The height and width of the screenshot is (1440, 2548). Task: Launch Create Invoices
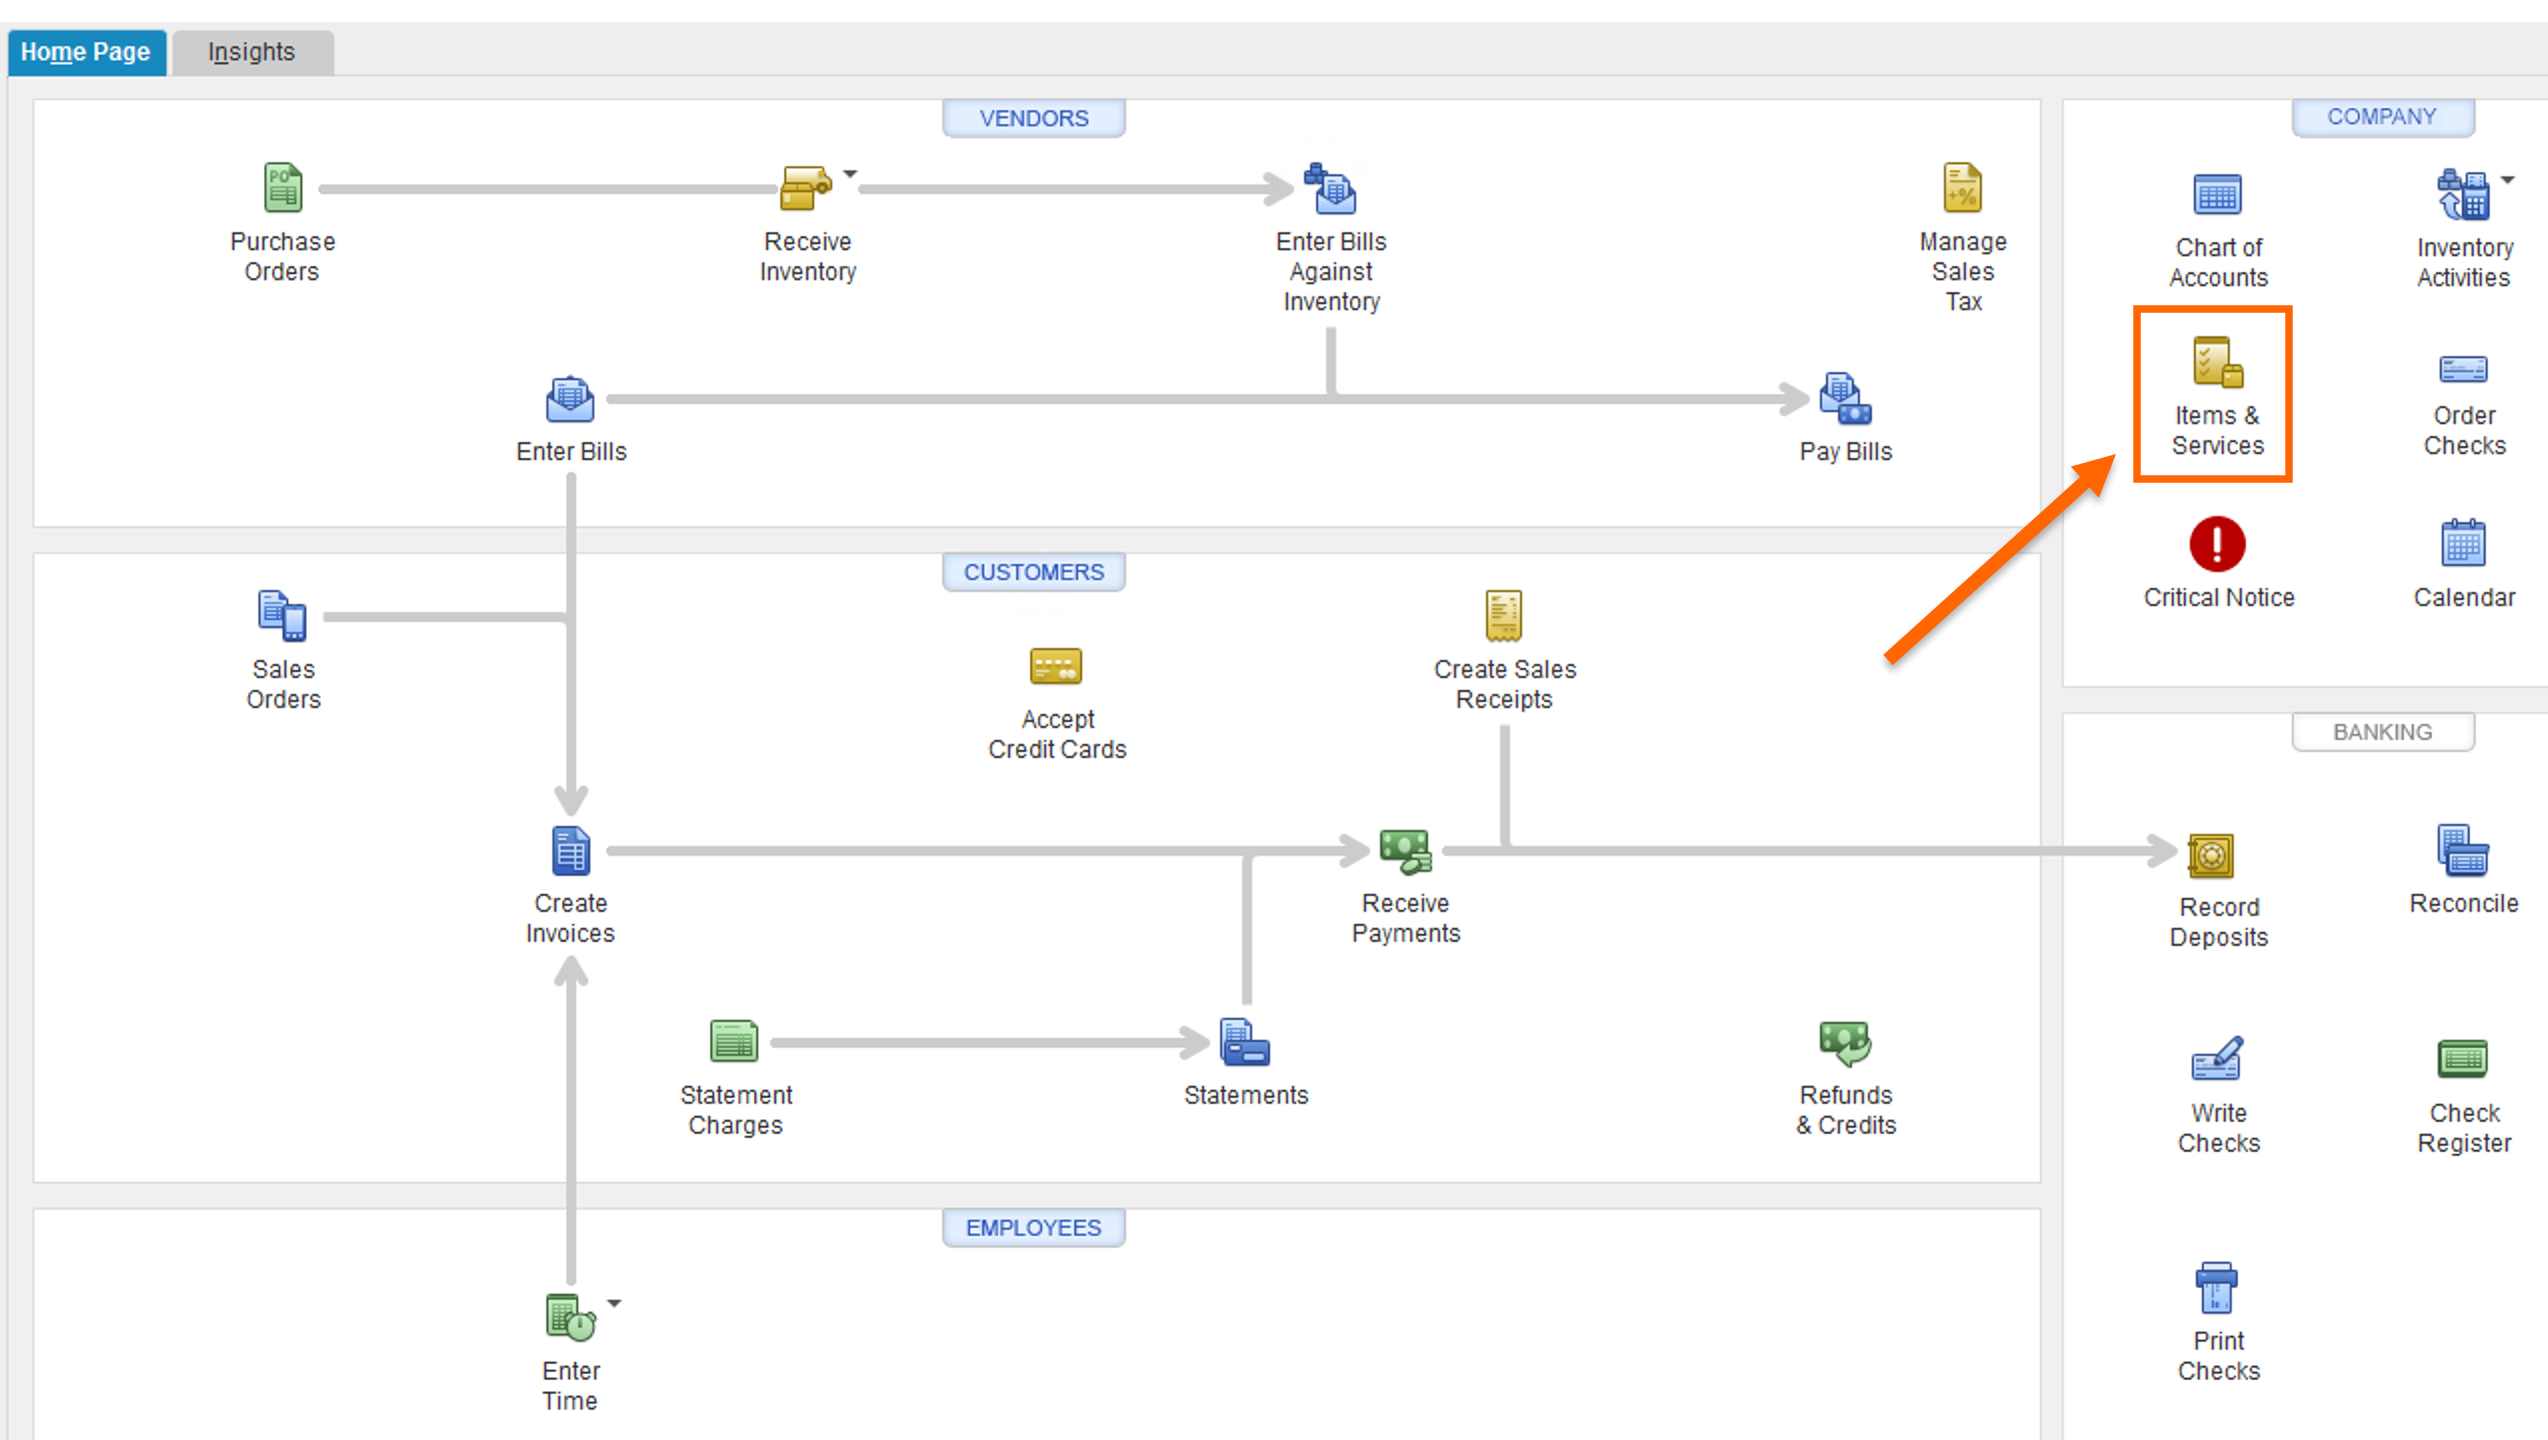570,852
